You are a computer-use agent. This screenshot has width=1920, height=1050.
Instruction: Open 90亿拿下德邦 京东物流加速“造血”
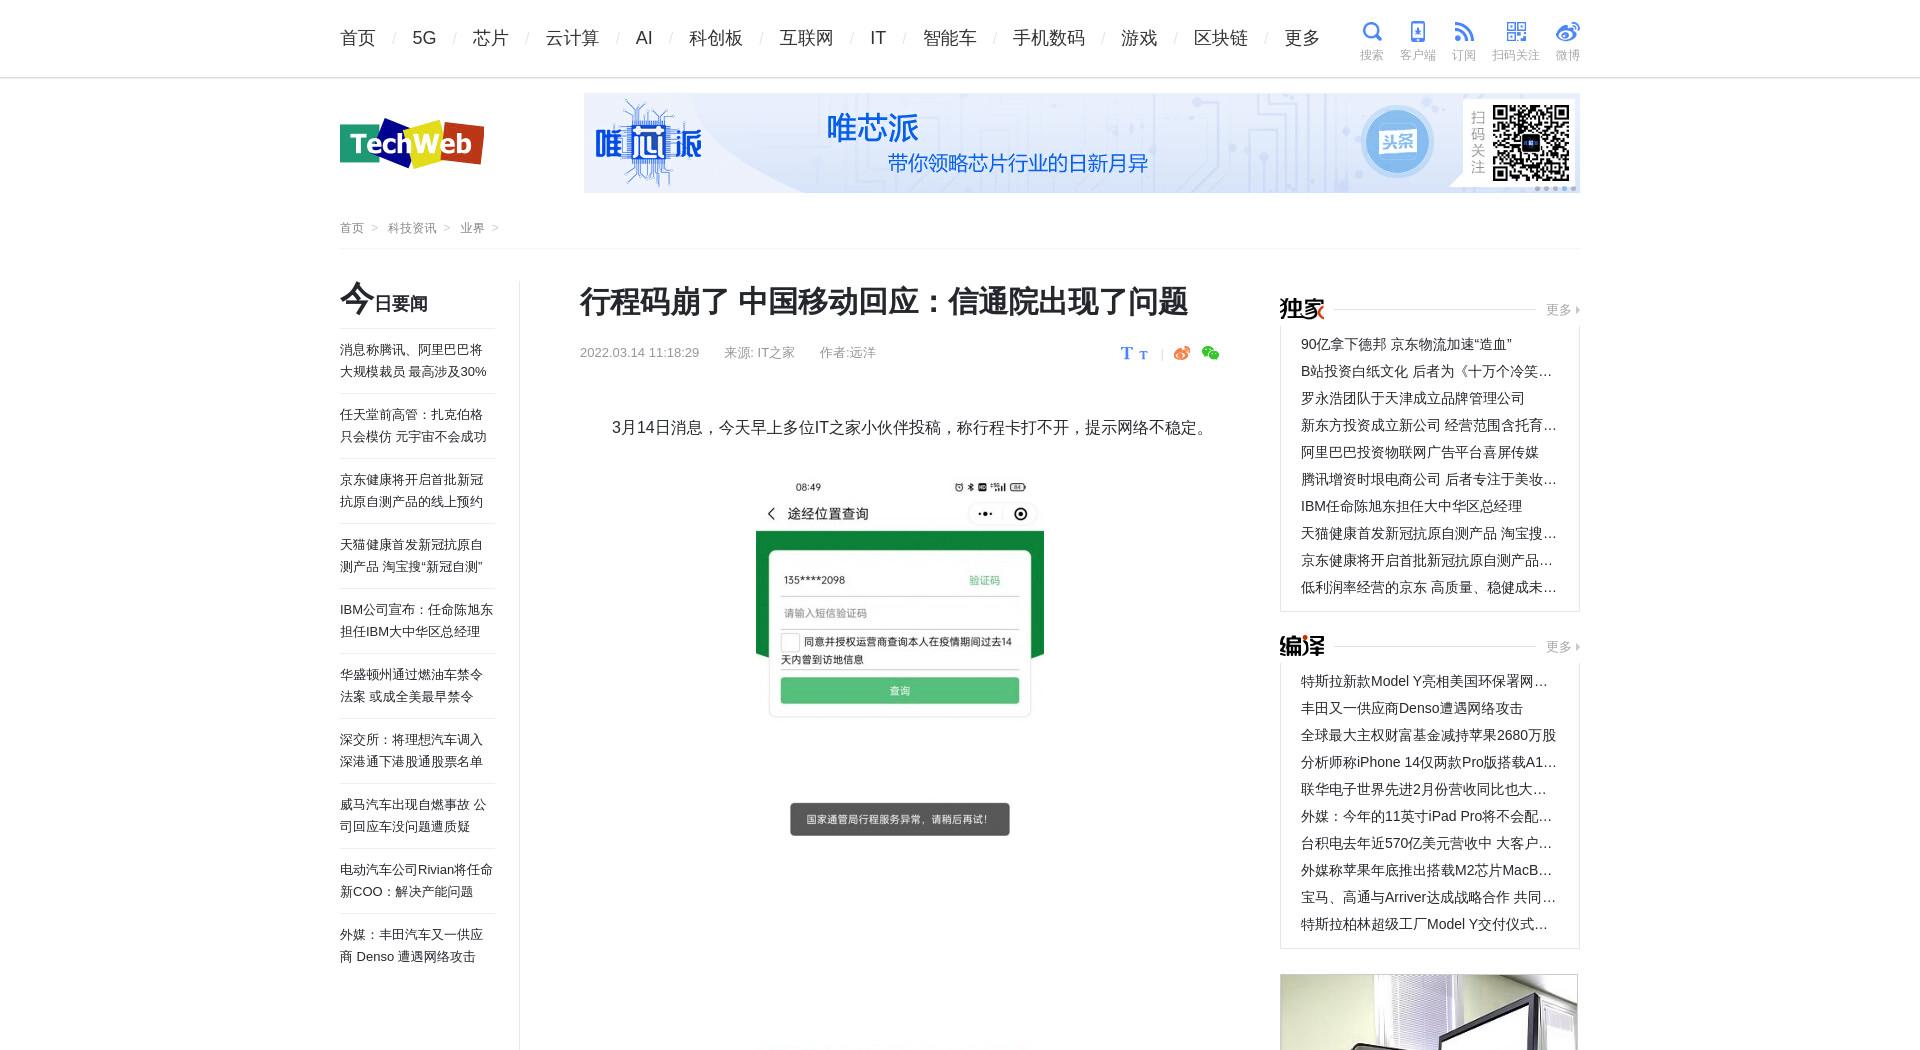pyautogui.click(x=1406, y=344)
